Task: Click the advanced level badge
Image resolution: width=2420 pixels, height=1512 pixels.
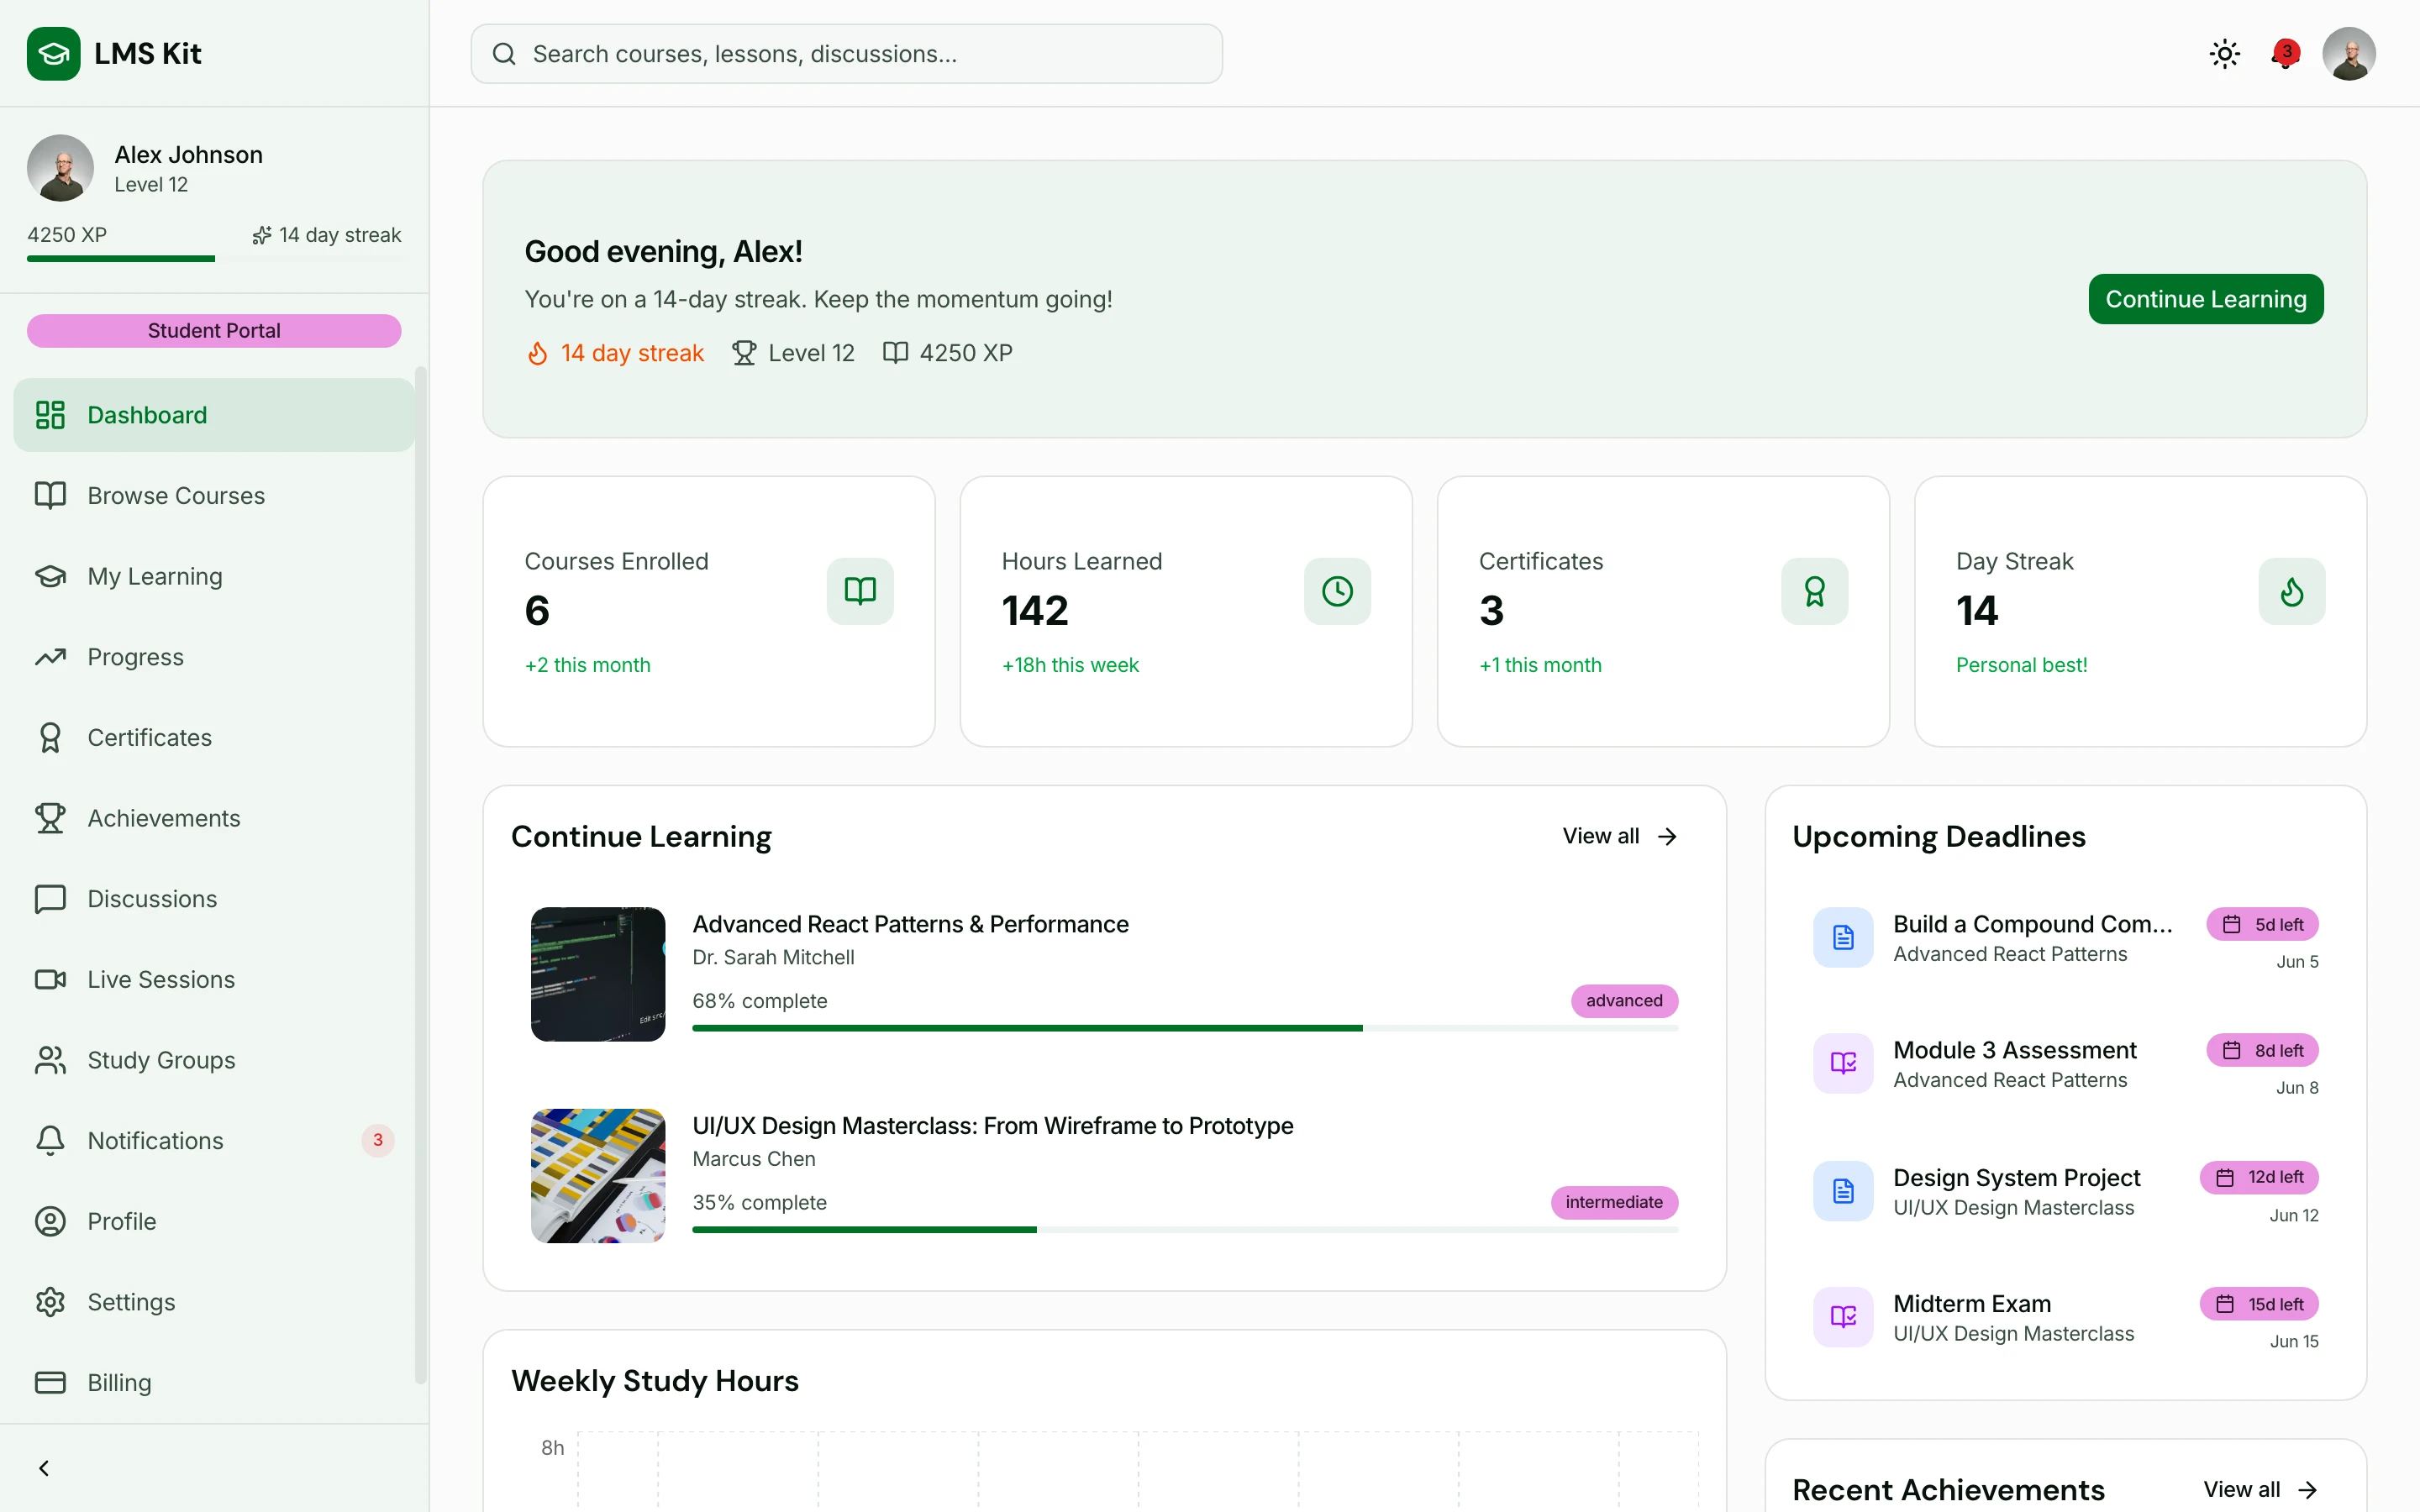Action: click(x=1624, y=1001)
